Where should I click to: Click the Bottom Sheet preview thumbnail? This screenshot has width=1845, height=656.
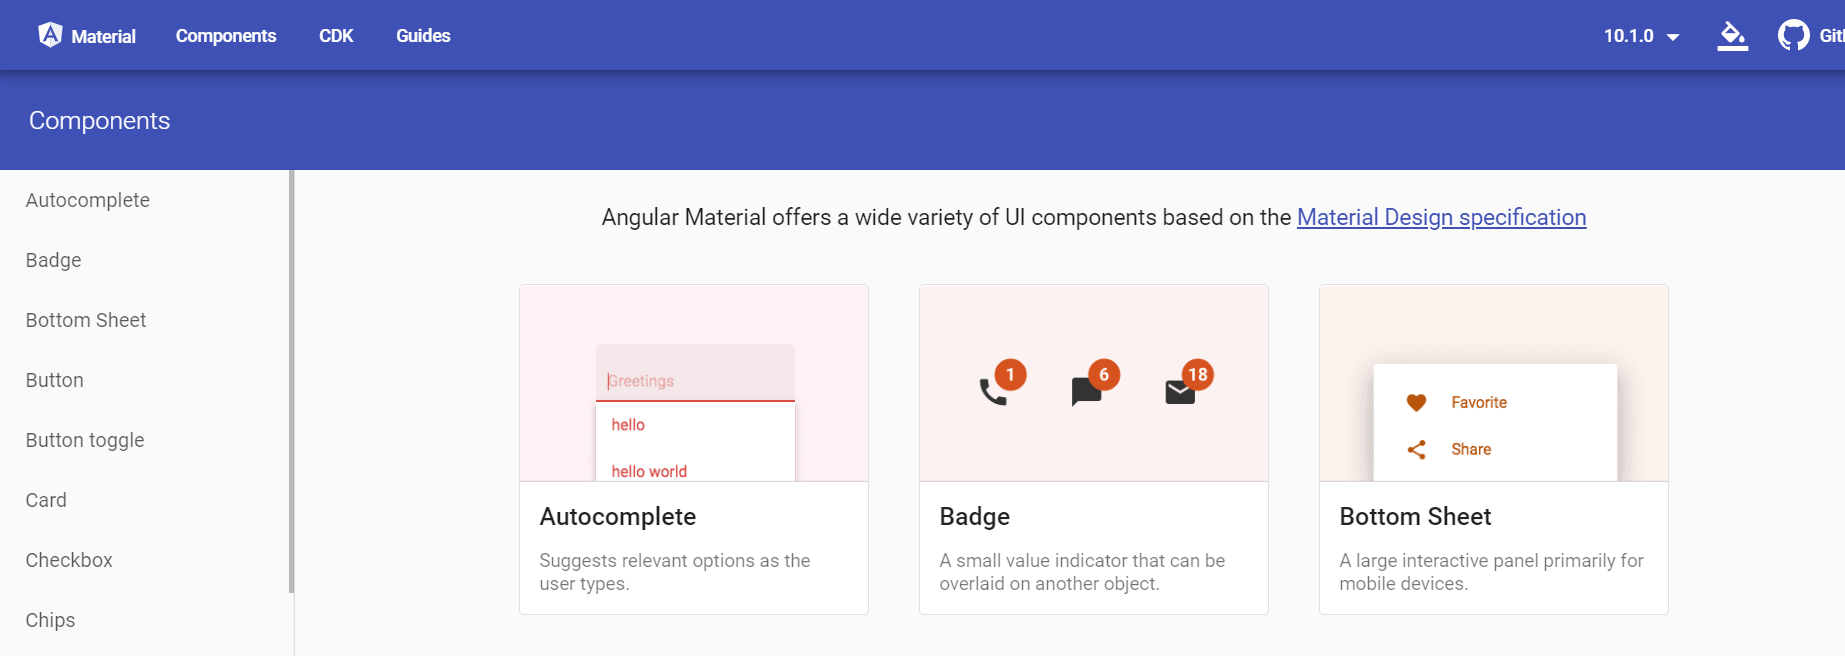coord(1494,383)
